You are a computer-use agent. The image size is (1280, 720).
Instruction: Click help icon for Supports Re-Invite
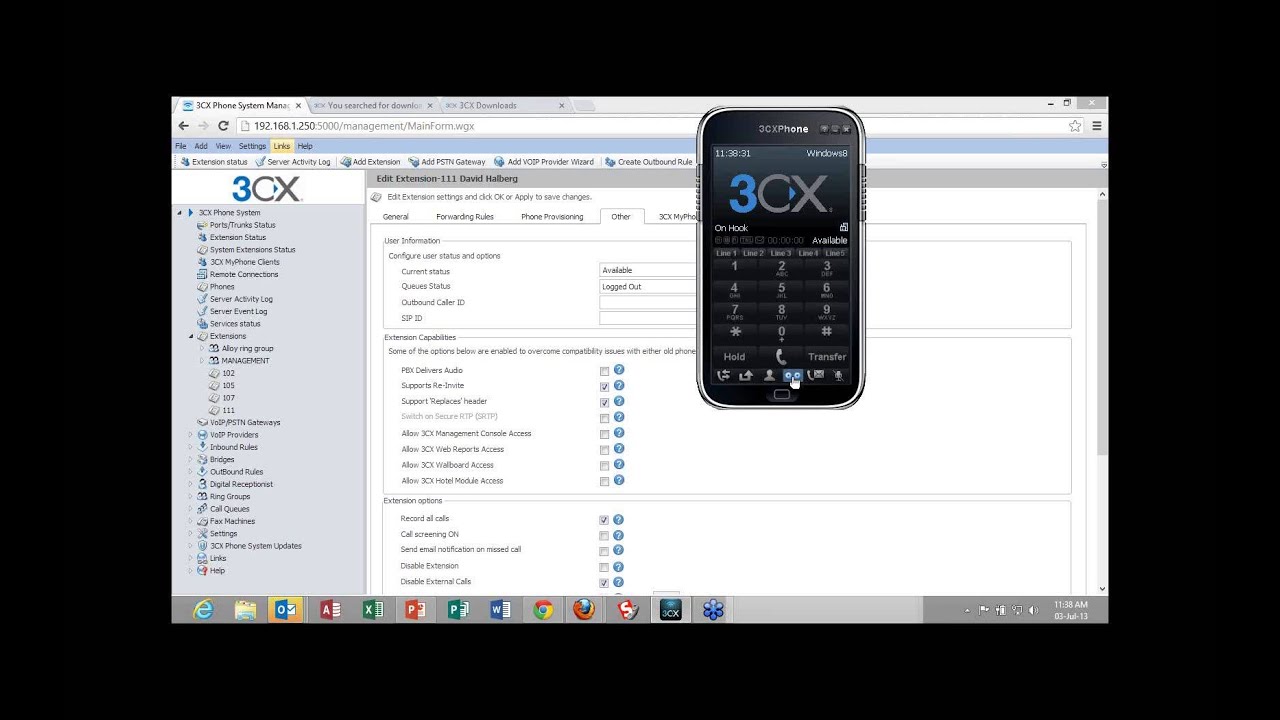coord(619,385)
